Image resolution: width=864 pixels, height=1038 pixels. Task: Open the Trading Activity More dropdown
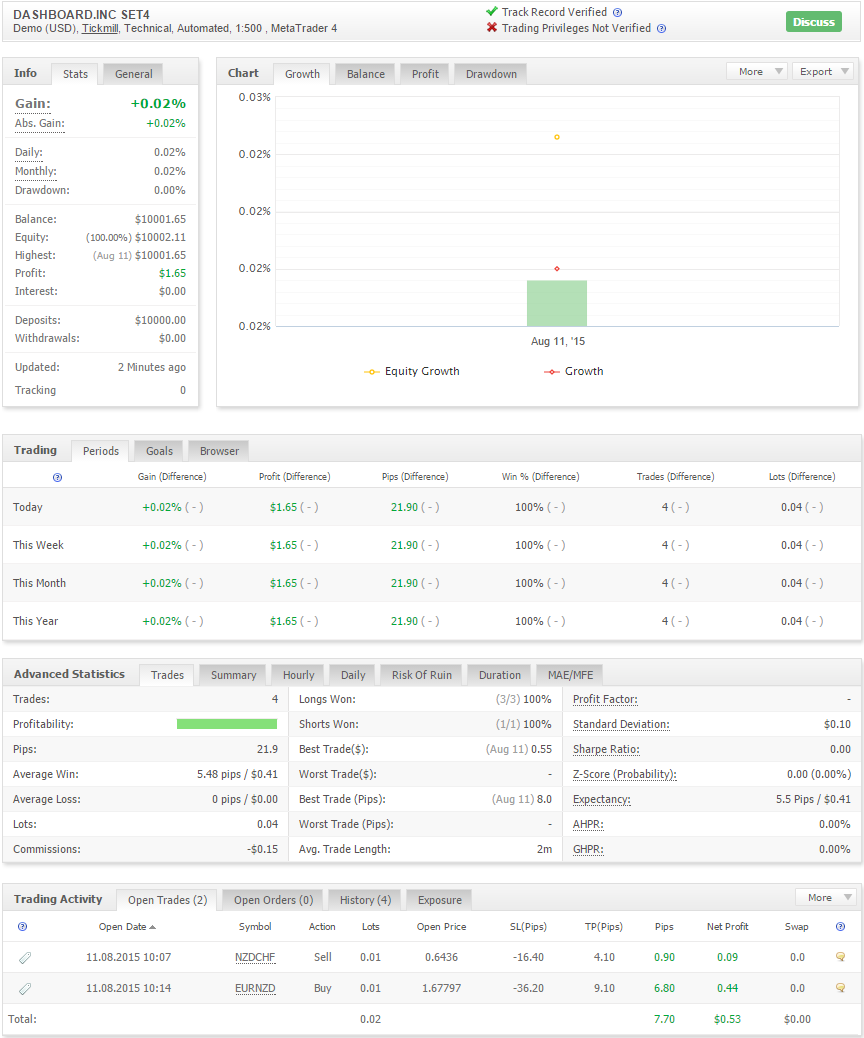[826, 898]
